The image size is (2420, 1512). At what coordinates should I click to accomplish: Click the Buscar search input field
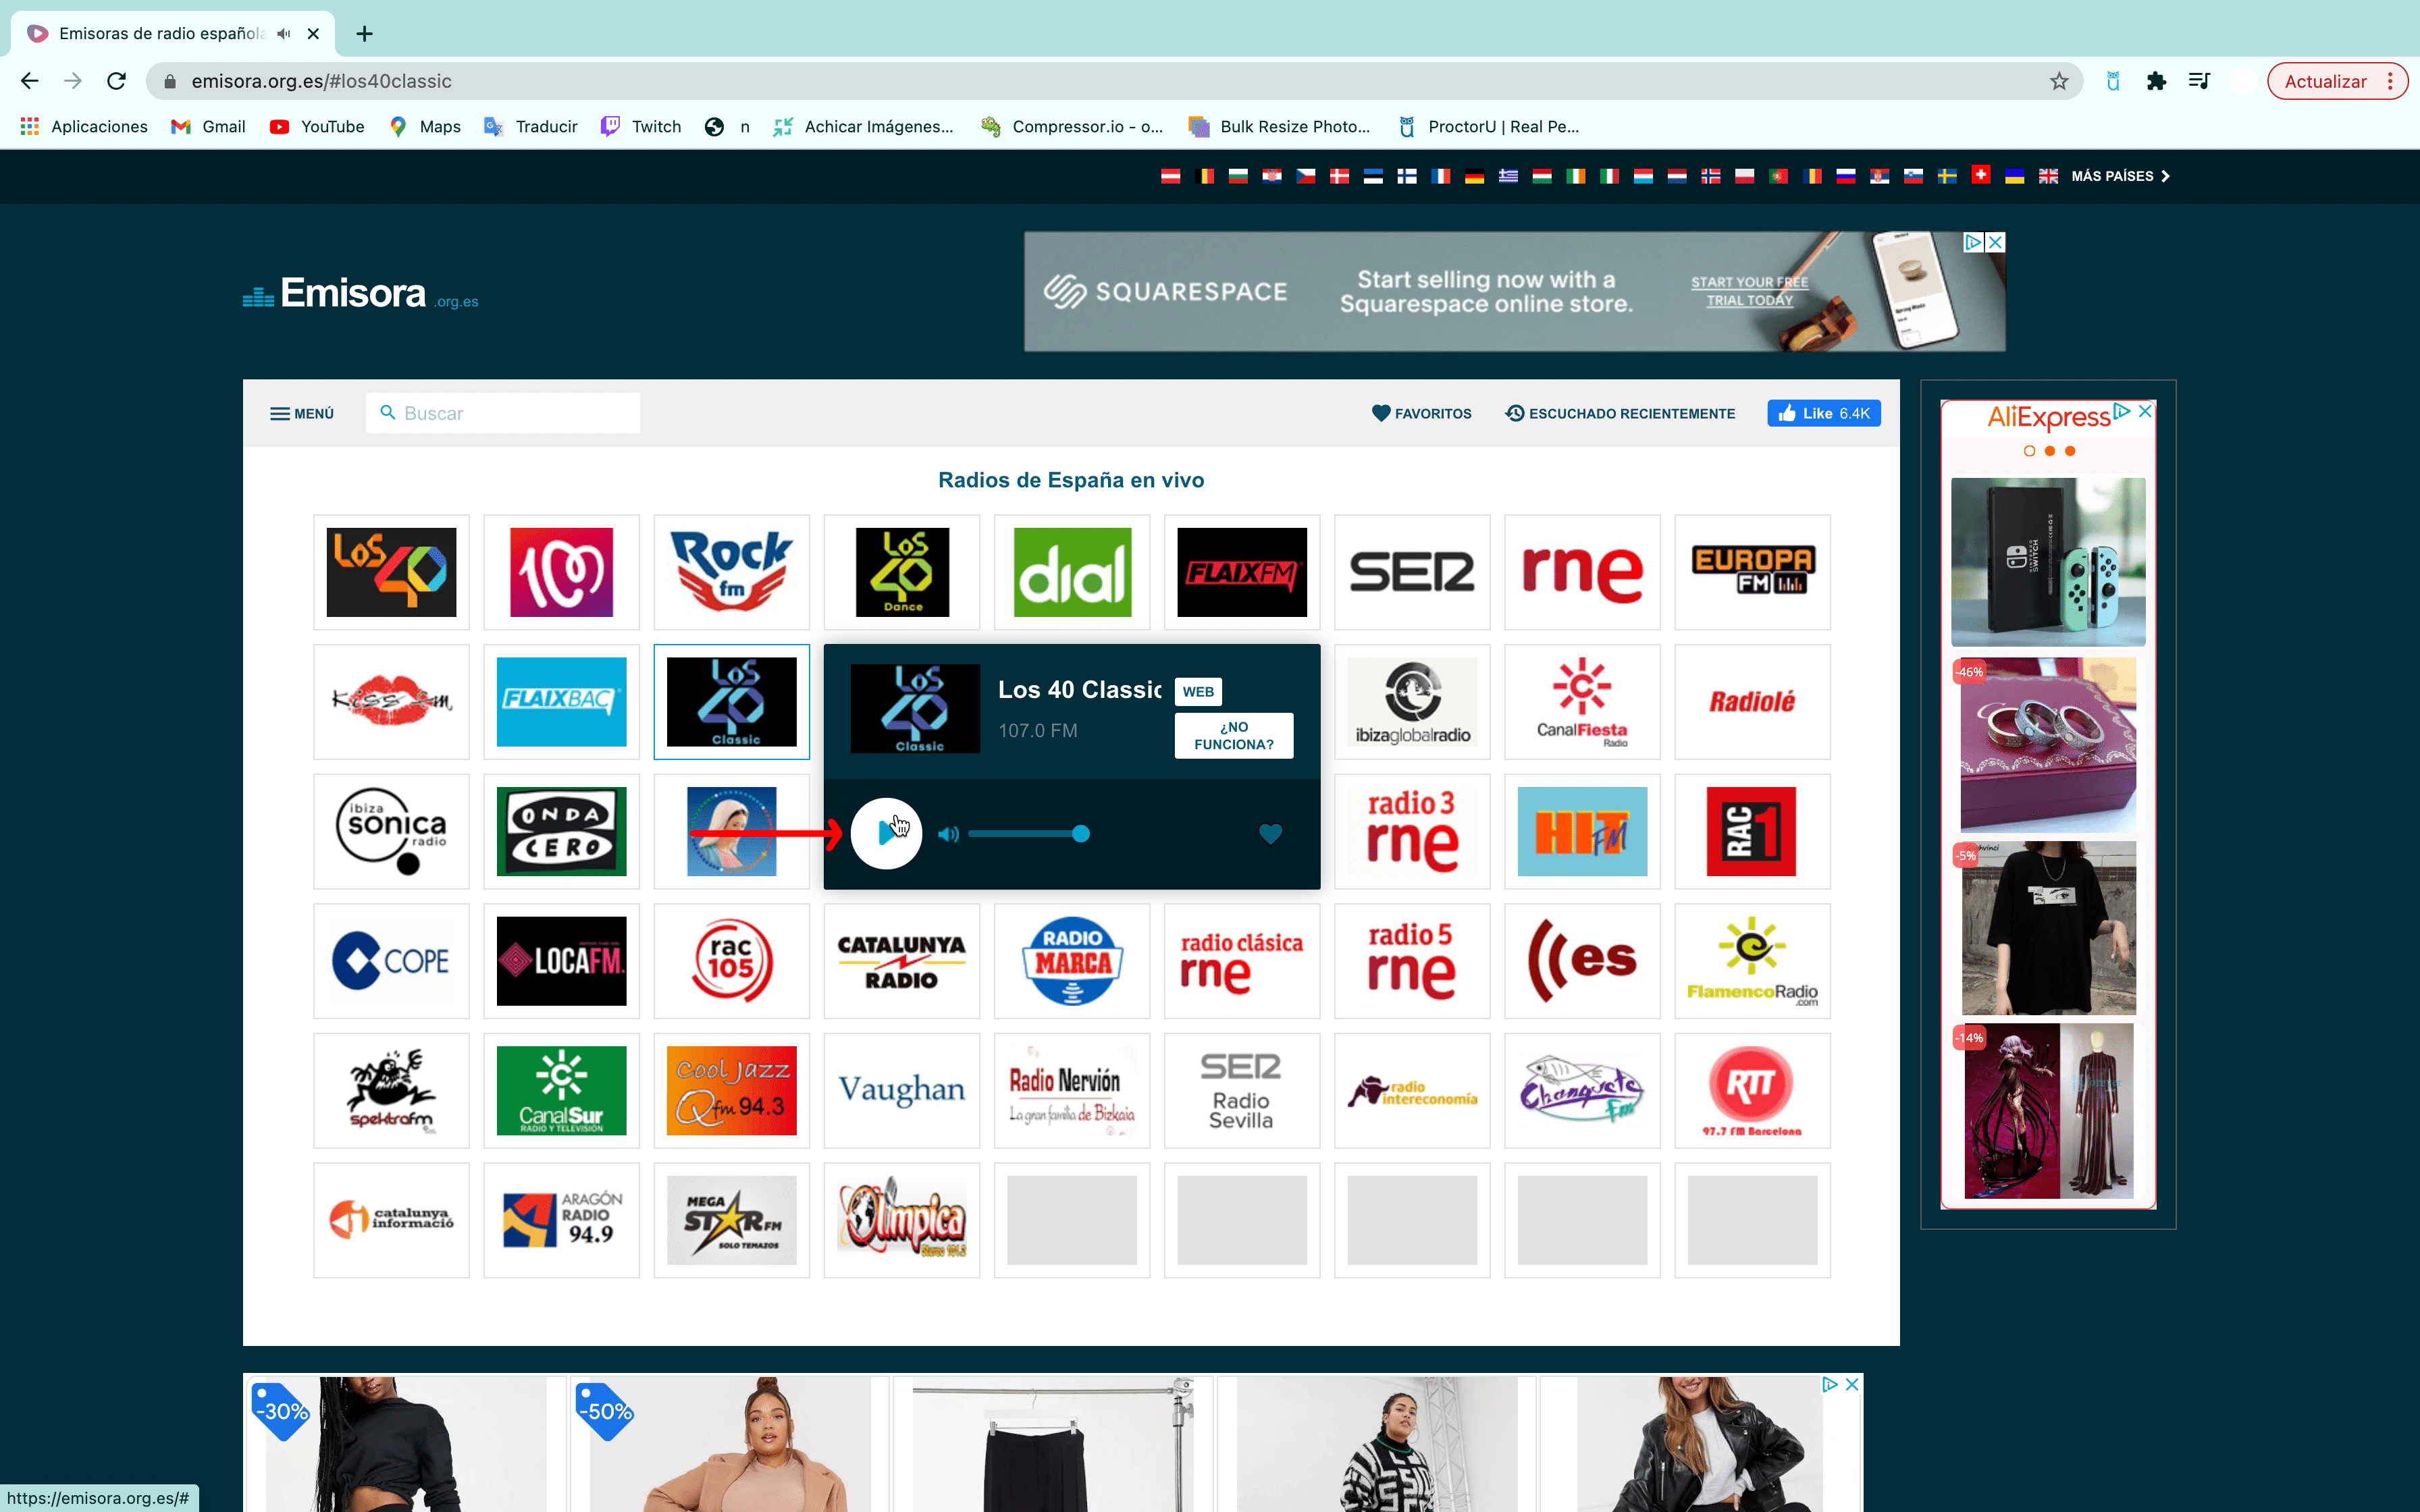click(x=505, y=413)
